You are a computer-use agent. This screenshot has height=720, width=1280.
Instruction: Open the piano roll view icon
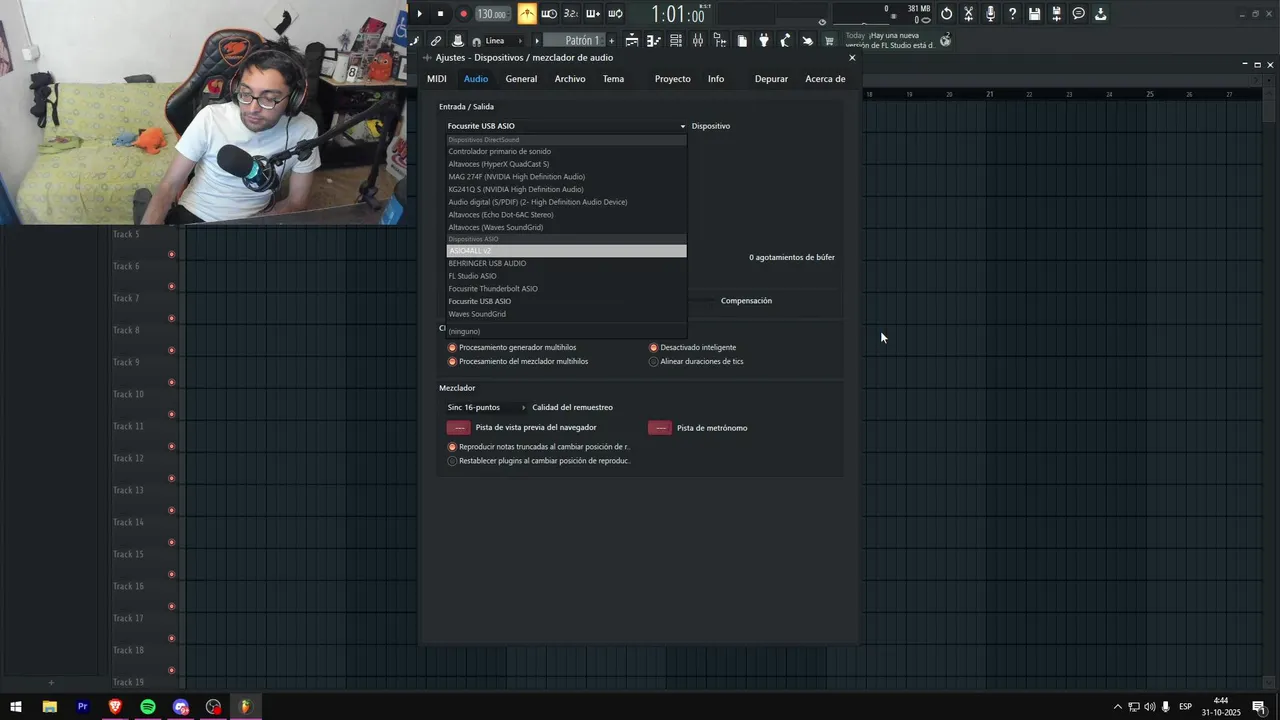click(x=654, y=41)
